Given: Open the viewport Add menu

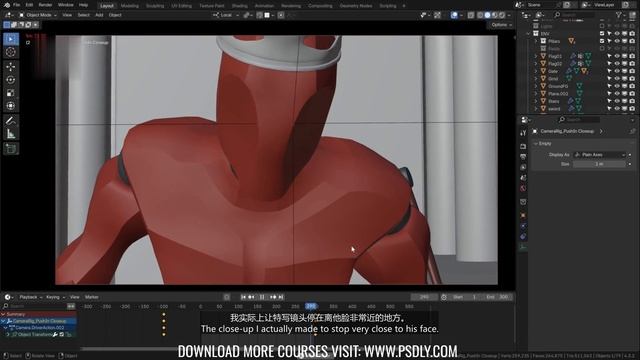Looking at the screenshot, I should coord(99,15).
